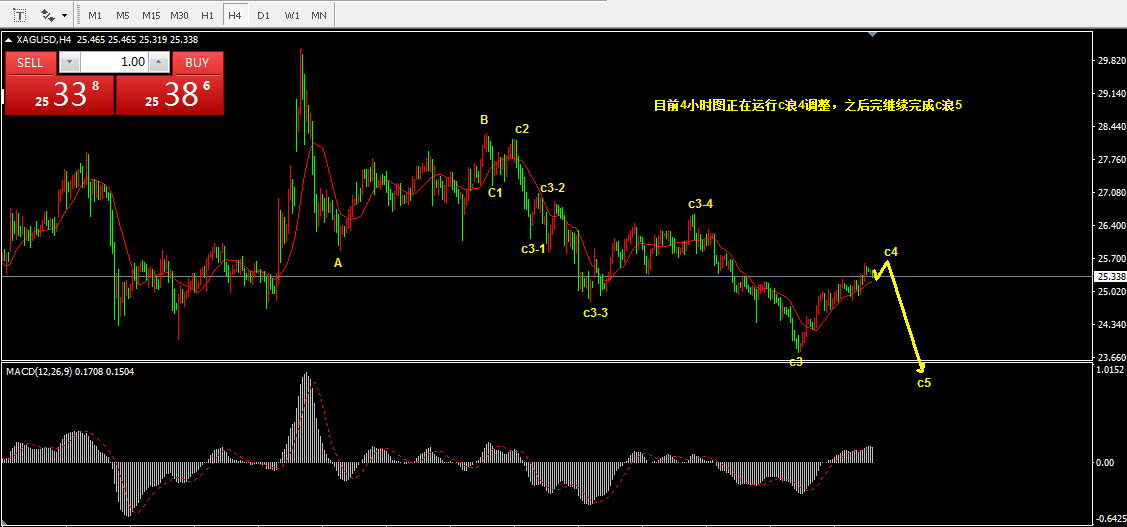Click the 29.820 price scale value
This screenshot has width=1127, height=527.
1110,61
